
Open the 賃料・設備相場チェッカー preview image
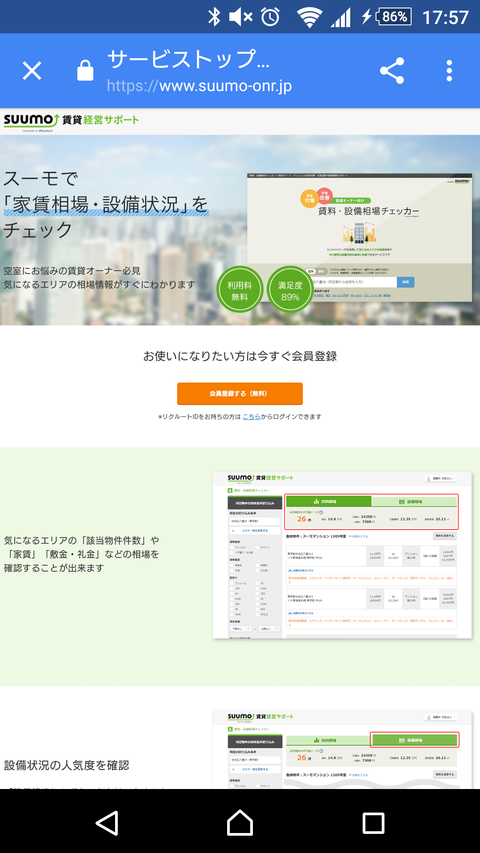(x=359, y=237)
